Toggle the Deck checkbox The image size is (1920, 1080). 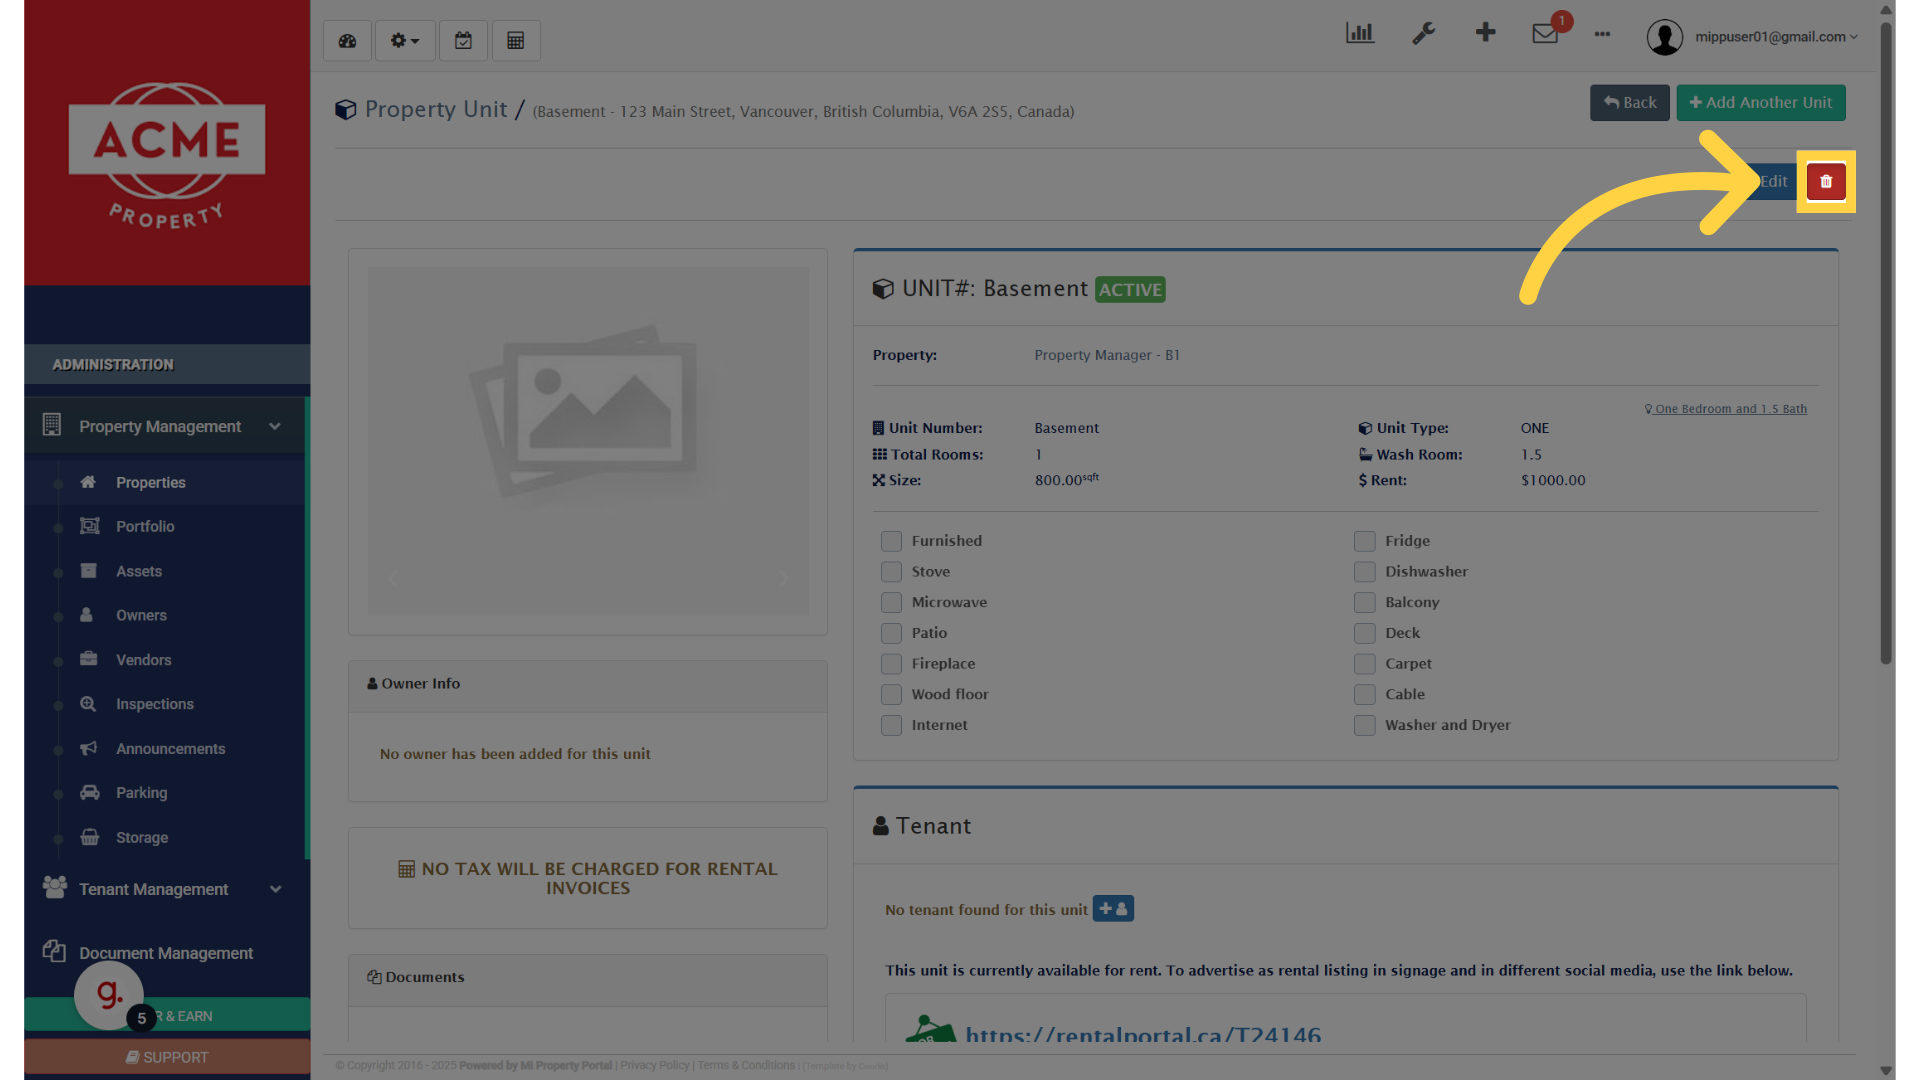tap(1365, 634)
